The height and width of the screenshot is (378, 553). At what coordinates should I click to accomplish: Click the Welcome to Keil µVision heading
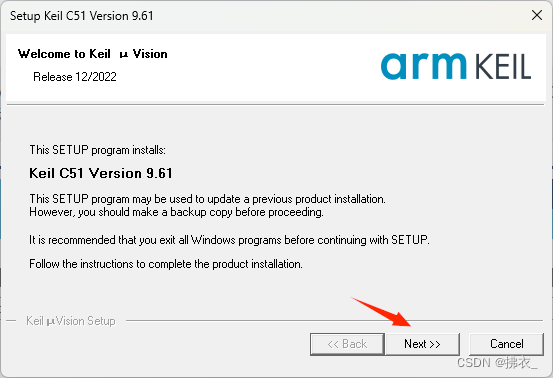[x=92, y=54]
